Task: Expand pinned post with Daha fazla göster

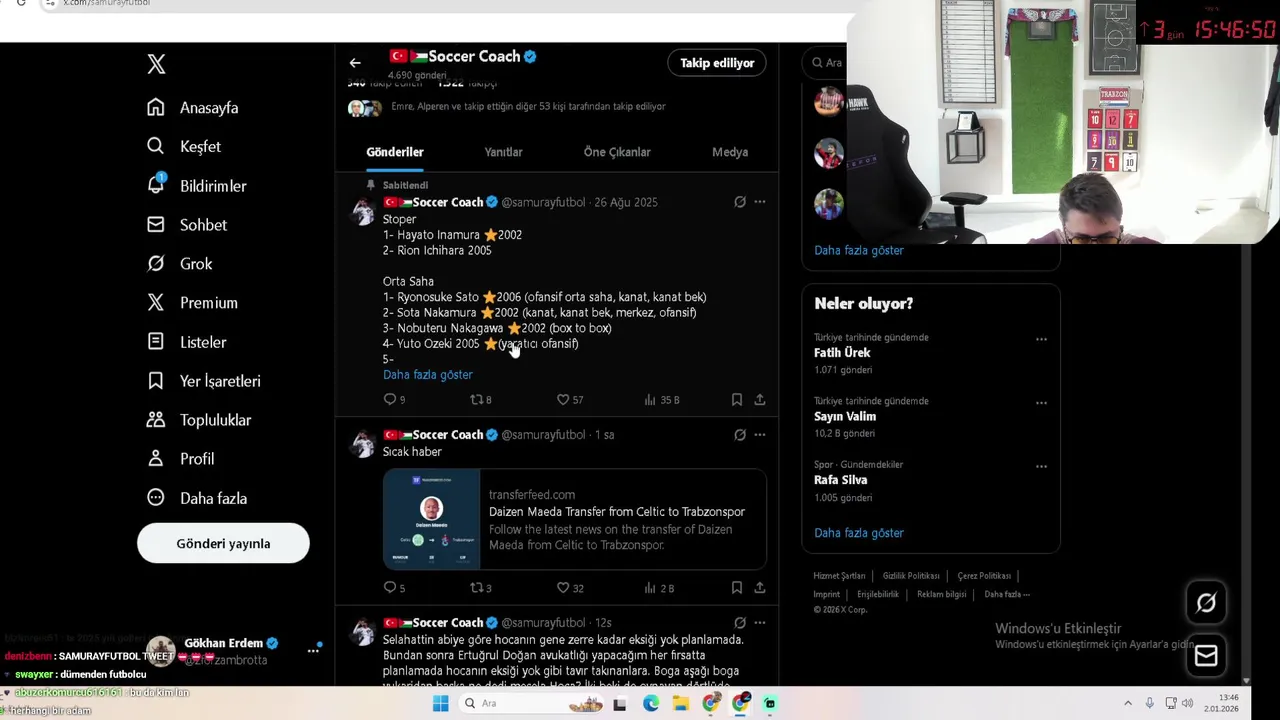Action: point(428,374)
